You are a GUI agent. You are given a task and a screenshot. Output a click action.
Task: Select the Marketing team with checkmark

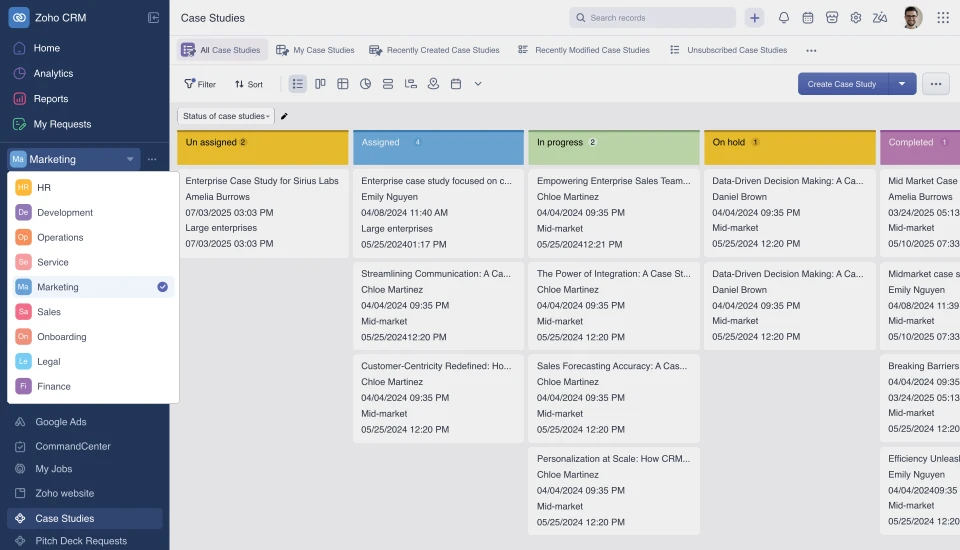click(x=93, y=287)
